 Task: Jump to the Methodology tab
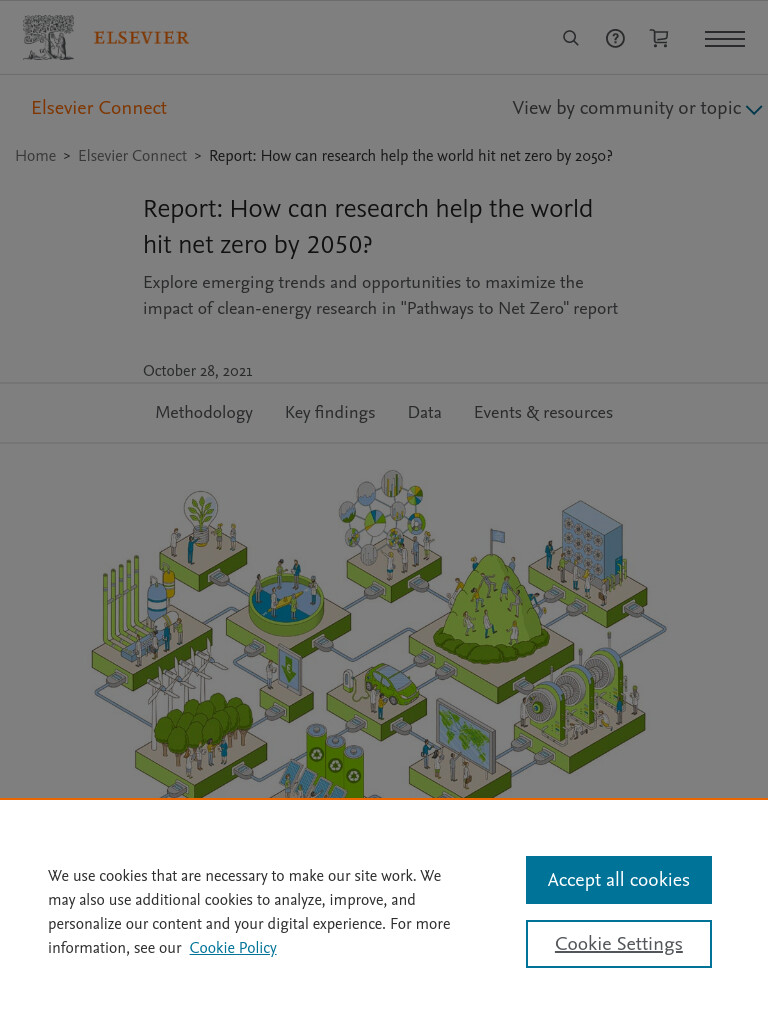click(x=204, y=413)
